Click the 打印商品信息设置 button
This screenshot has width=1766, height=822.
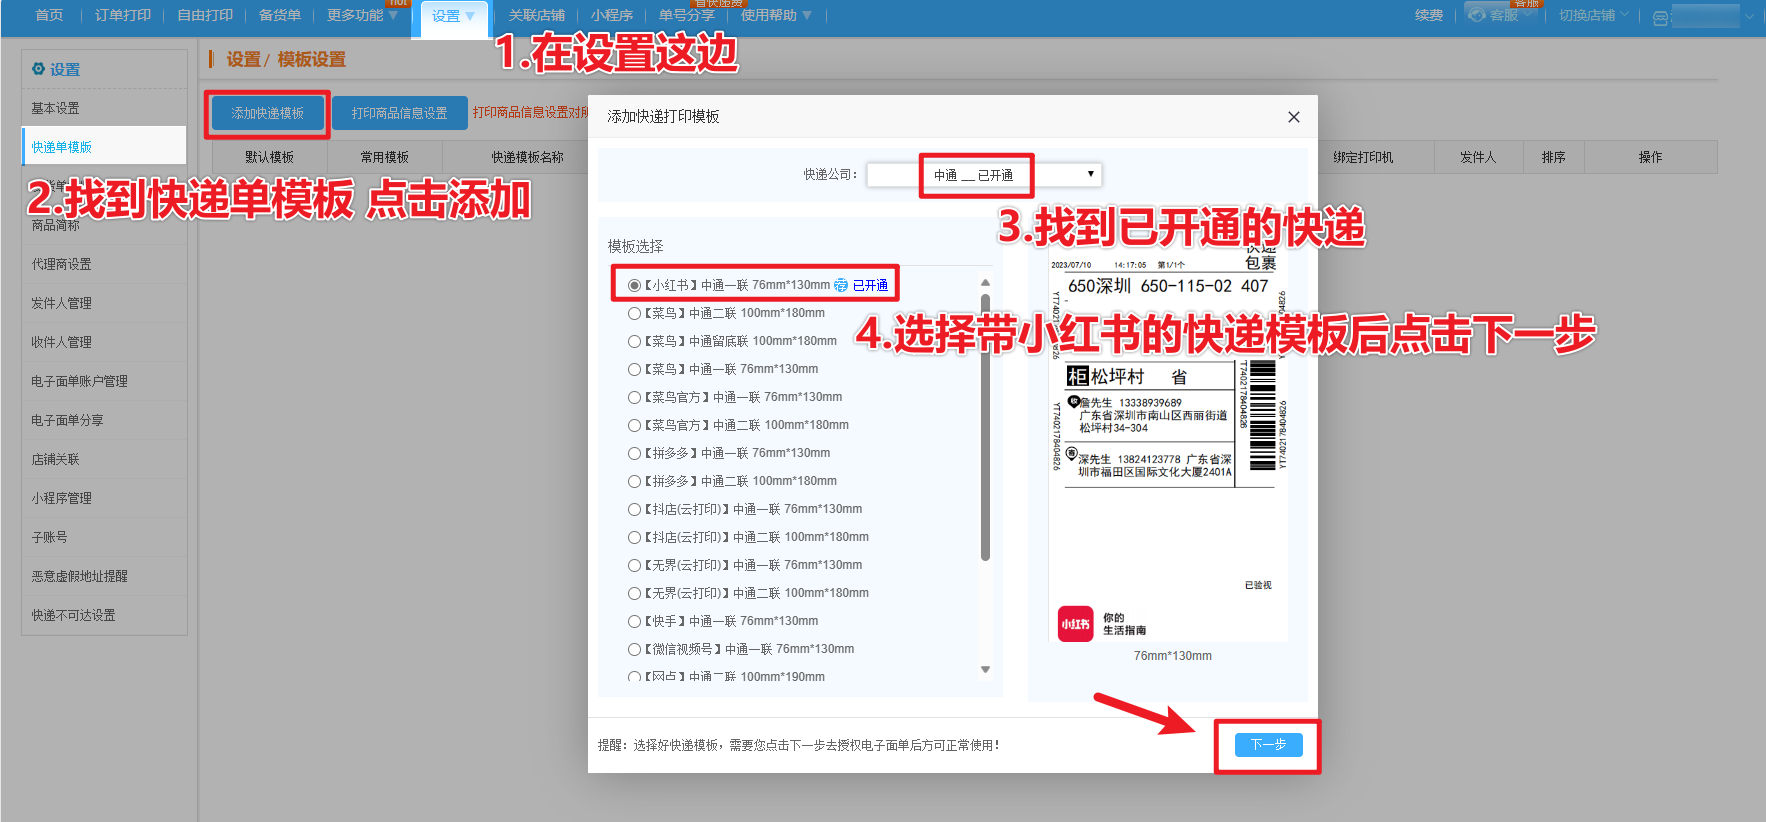pos(400,113)
